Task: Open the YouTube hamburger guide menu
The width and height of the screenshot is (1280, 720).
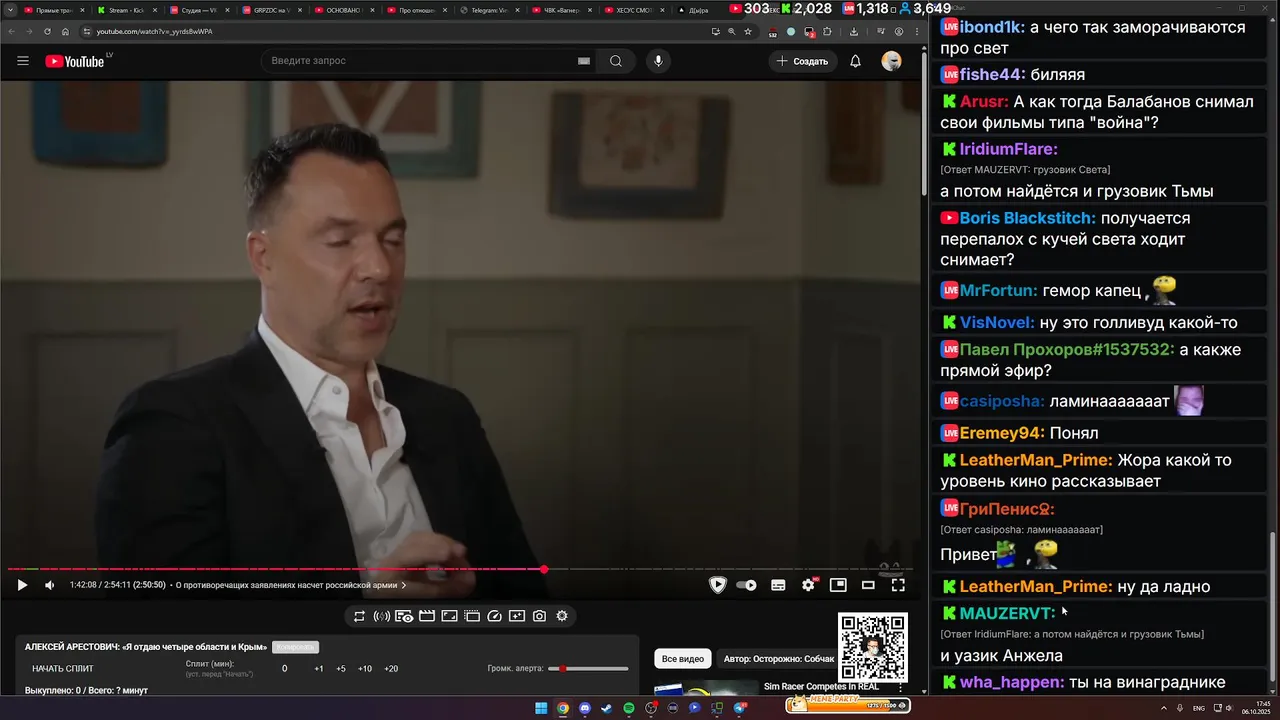Action: point(23,61)
